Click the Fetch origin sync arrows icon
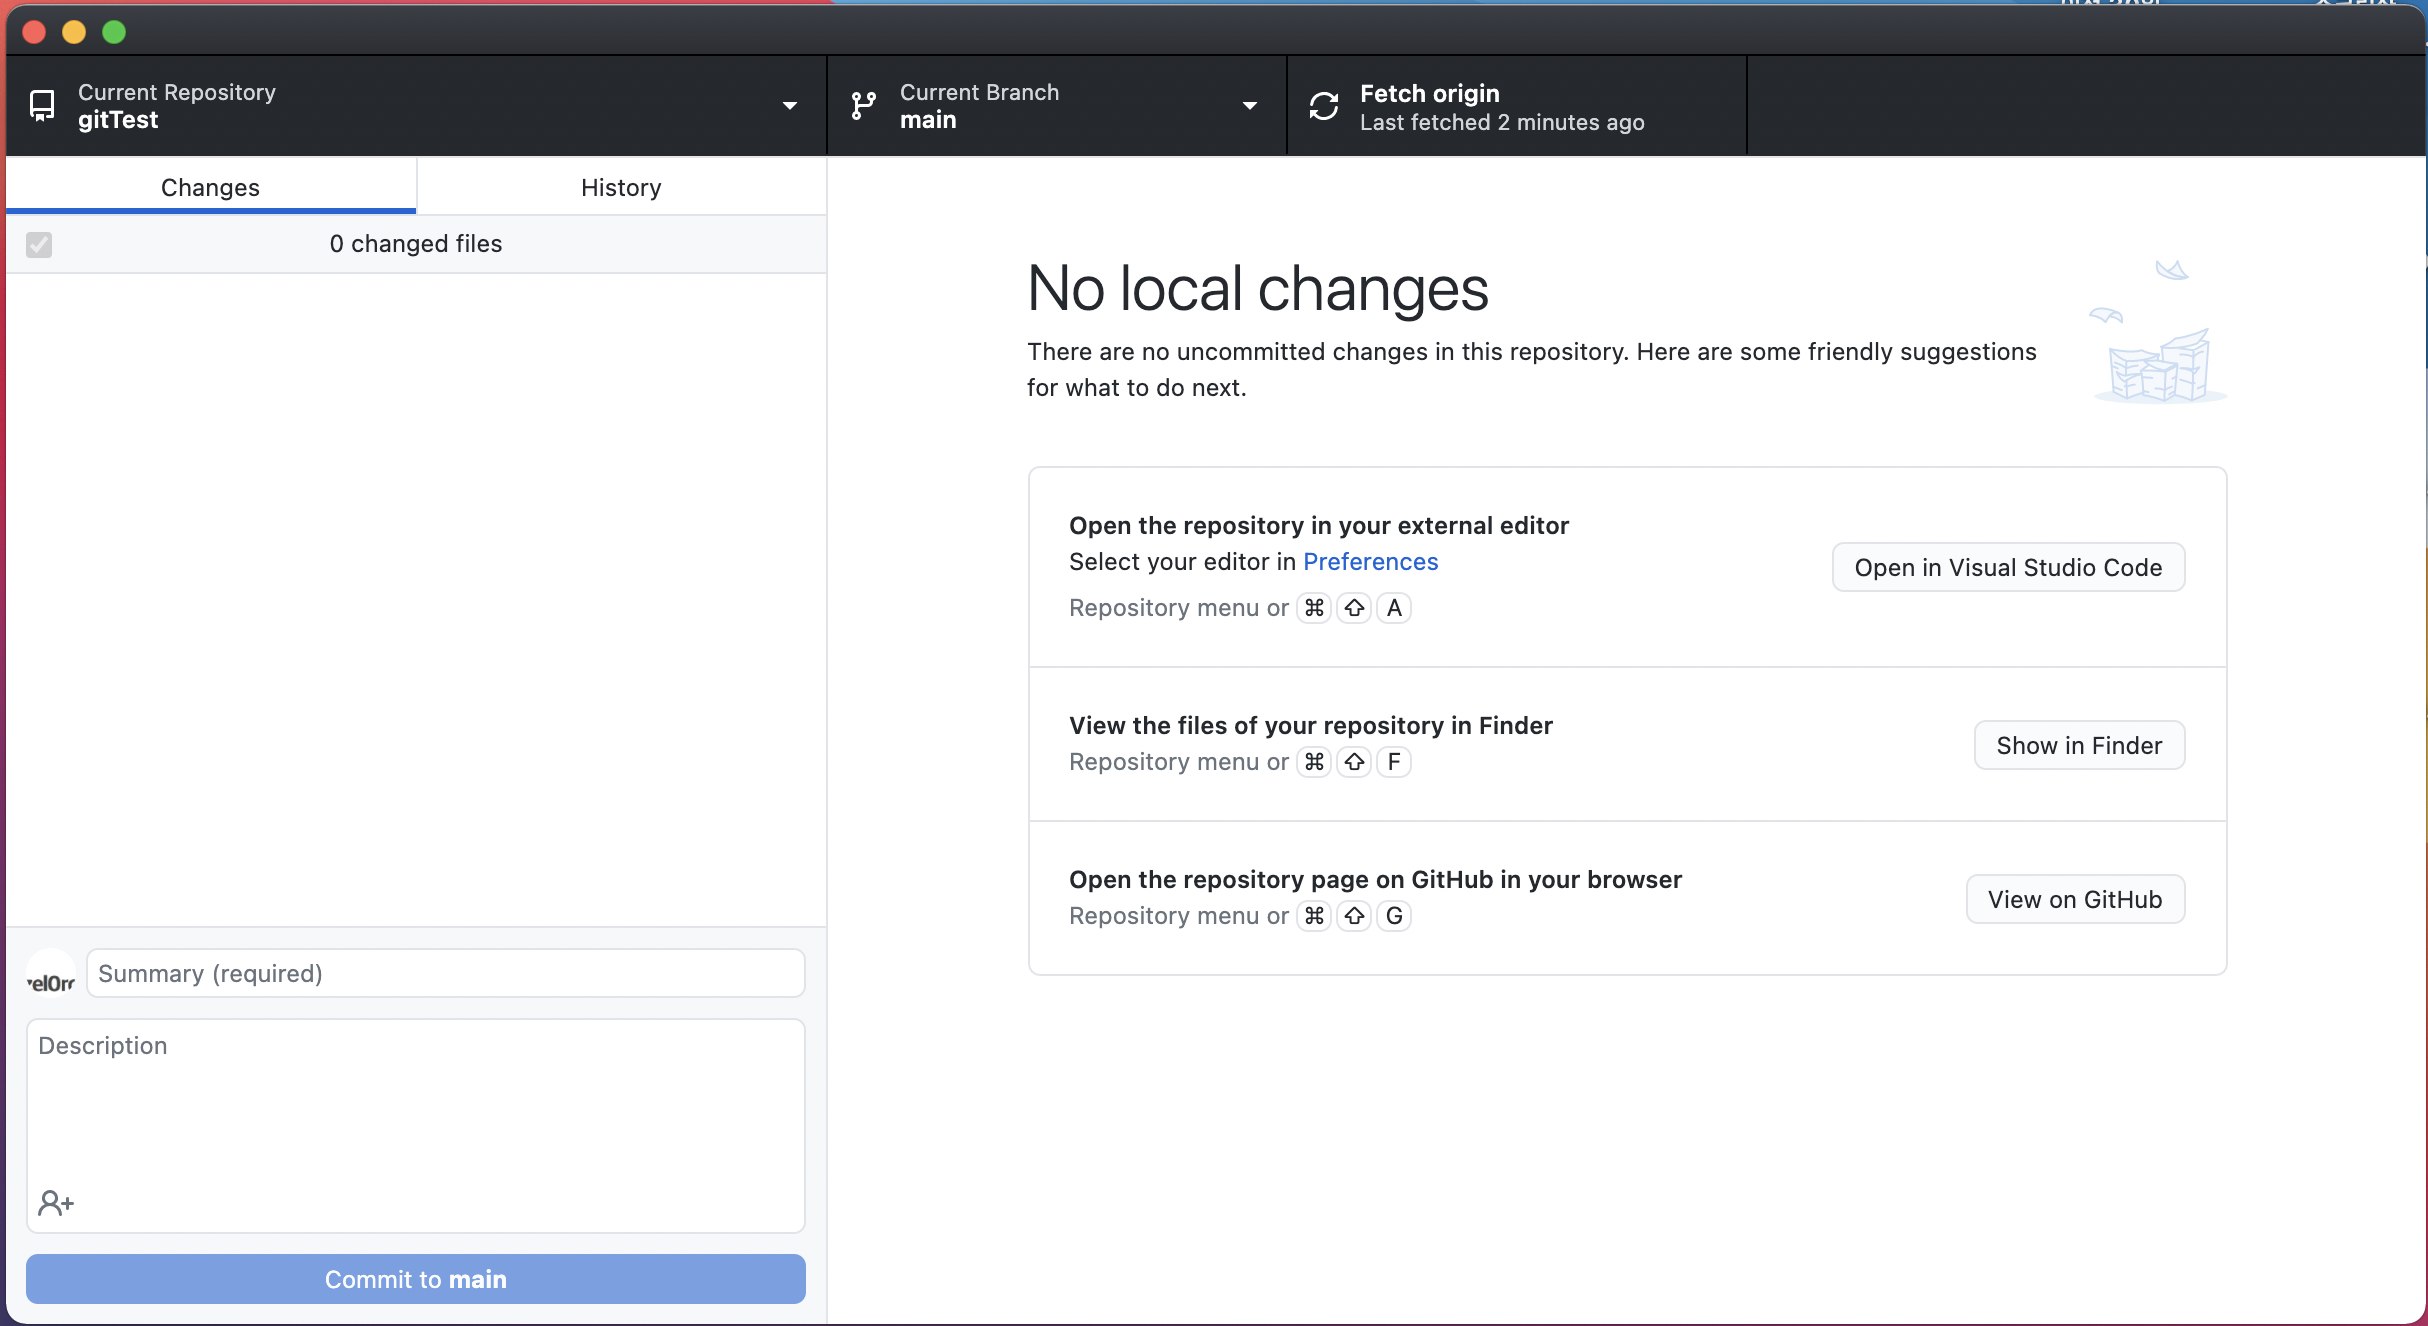2428x1326 pixels. [x=1324, y=105]
